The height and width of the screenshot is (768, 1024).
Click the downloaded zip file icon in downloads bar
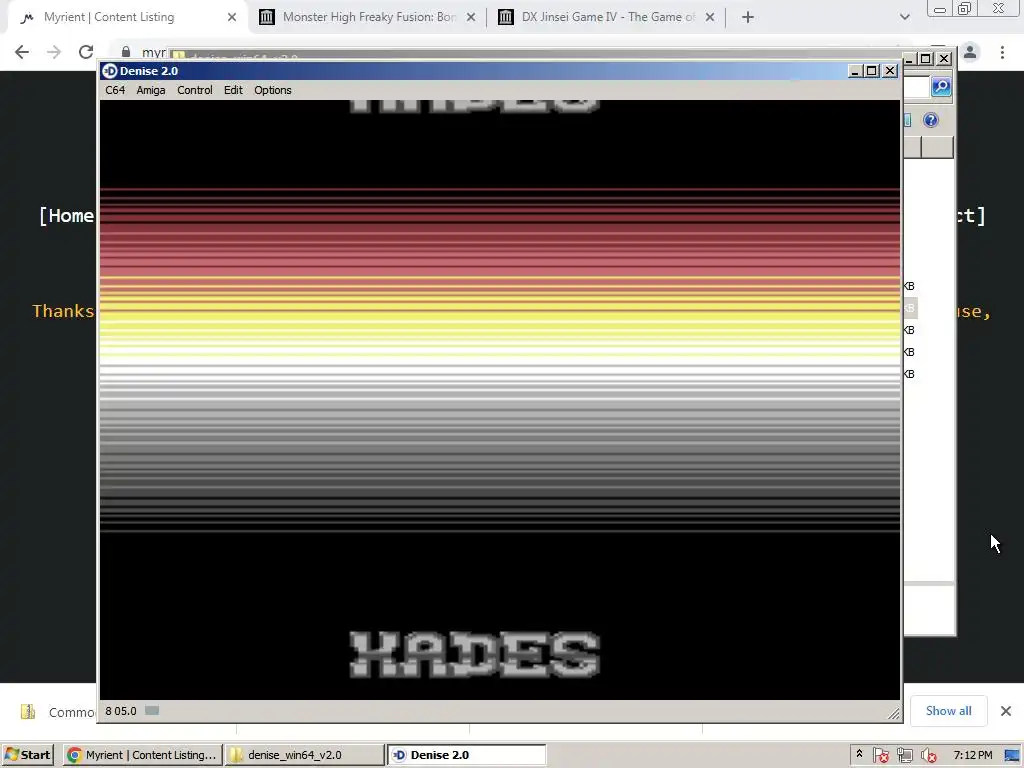(x=28, y=711)
